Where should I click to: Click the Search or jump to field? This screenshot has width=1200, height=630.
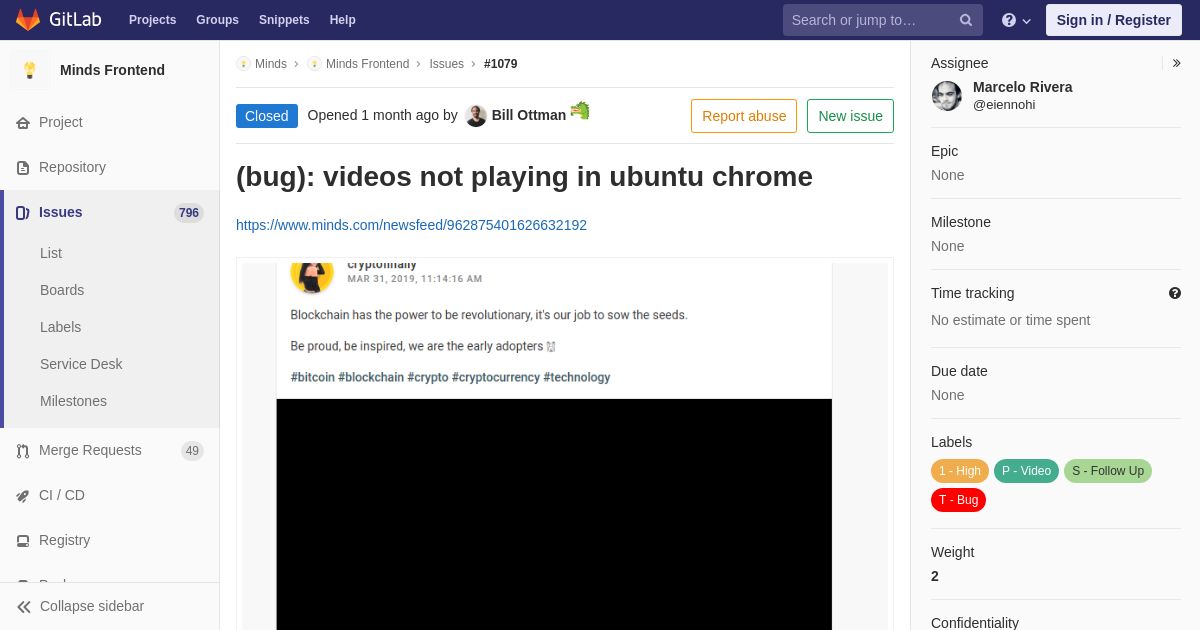click(883, 20)
